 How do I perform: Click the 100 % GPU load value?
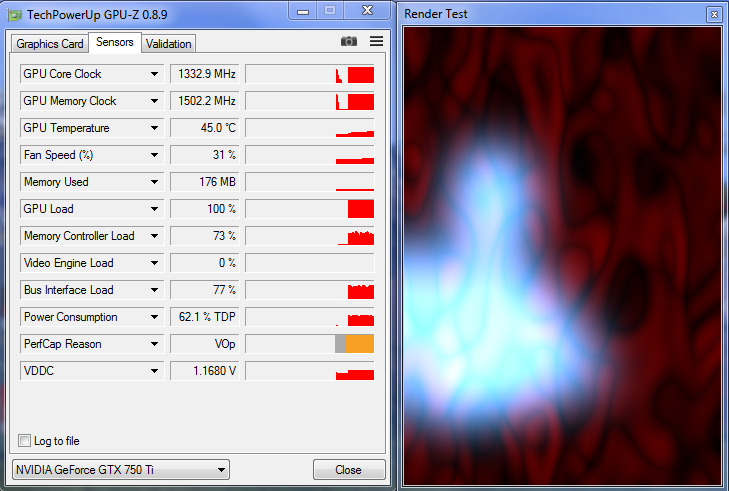pyautogui.click(x=205, y=209)
